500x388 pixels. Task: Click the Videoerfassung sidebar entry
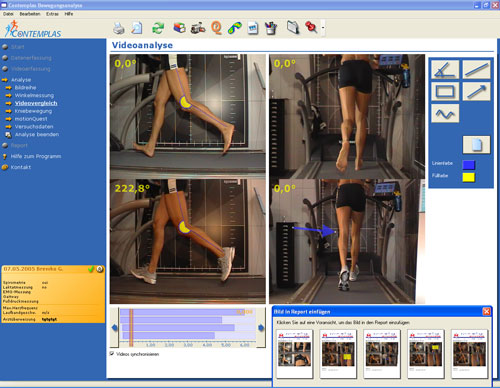click(x=30, y=69)
